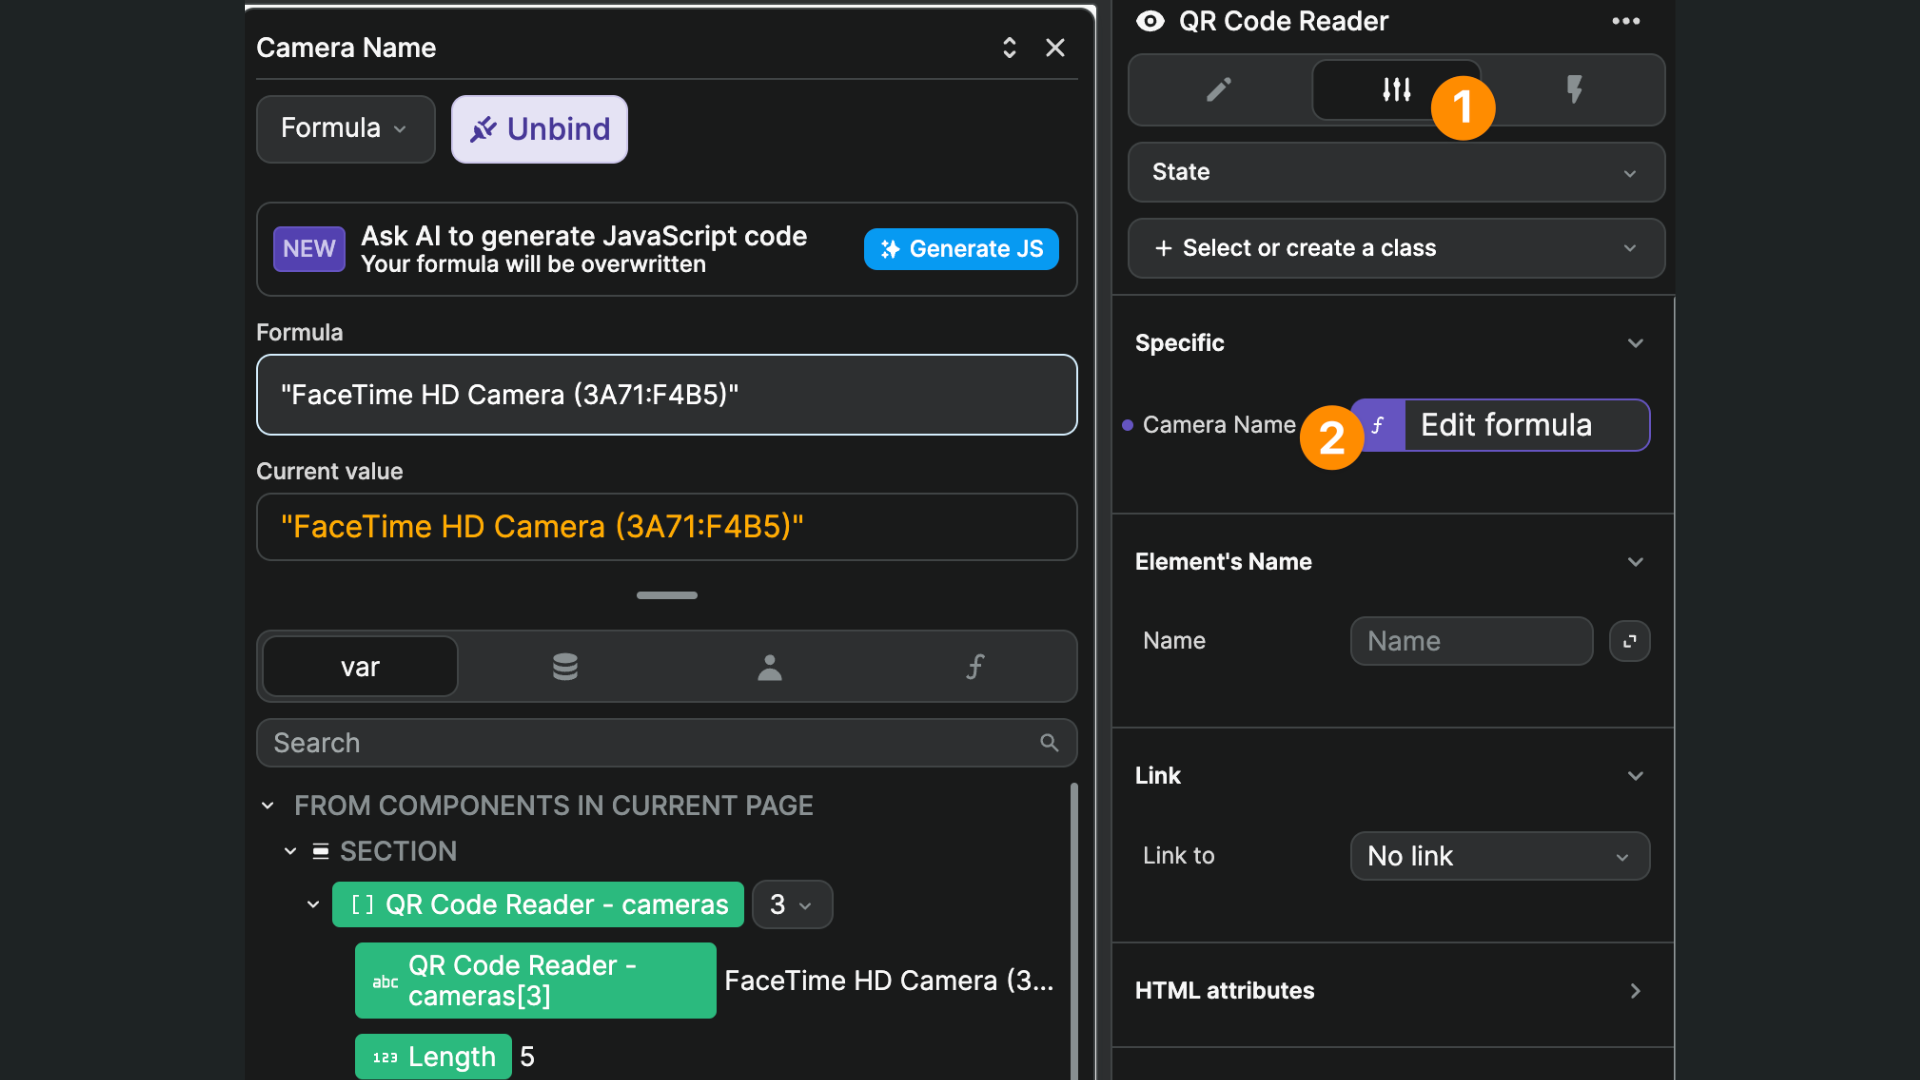Viewport: 1920px width, 1080px height.
Task: Expand the Name field using the resize icon
Action: [x=1630, y=641]
